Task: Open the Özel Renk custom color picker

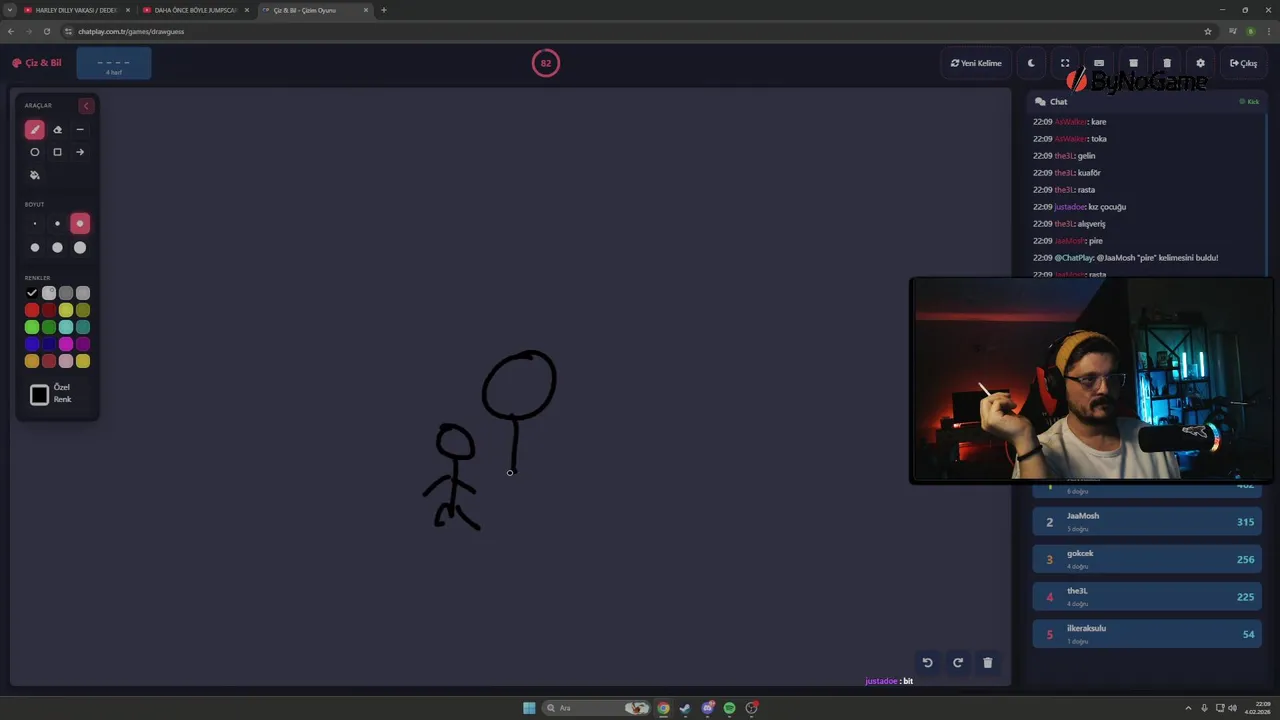Action: coord(40,395)
